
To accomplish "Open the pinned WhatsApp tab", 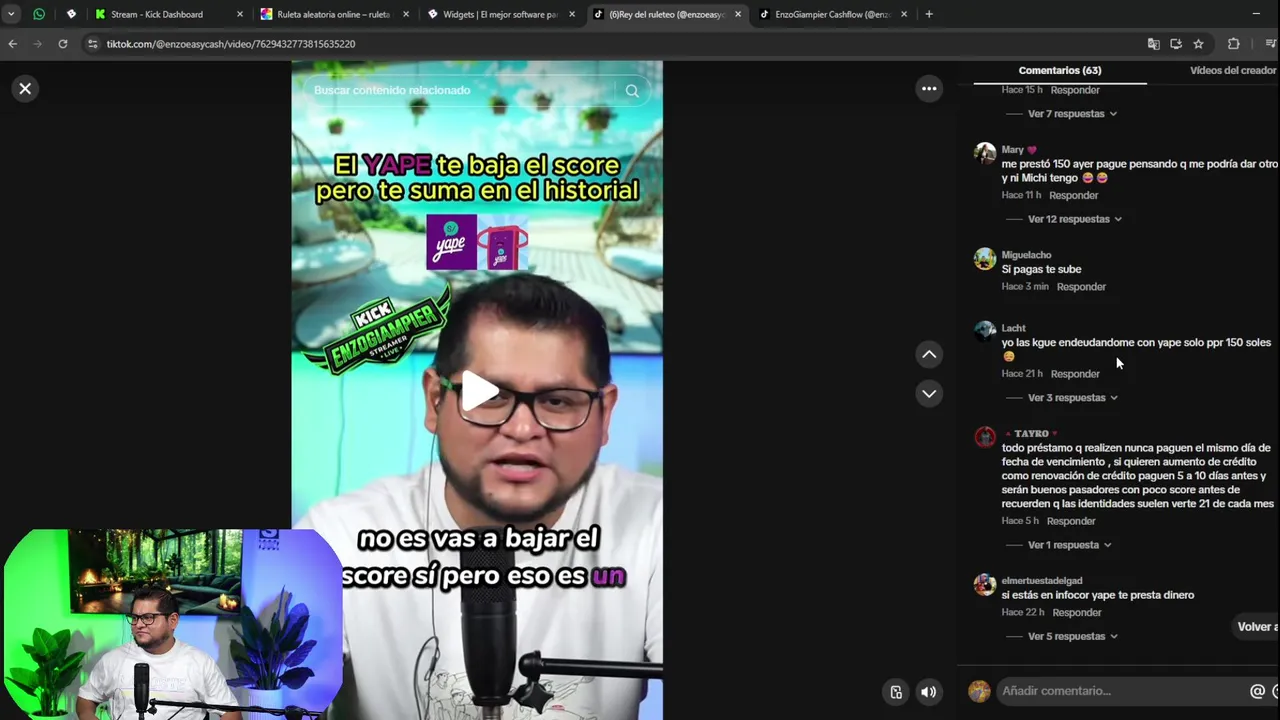I will coord(39,14).
